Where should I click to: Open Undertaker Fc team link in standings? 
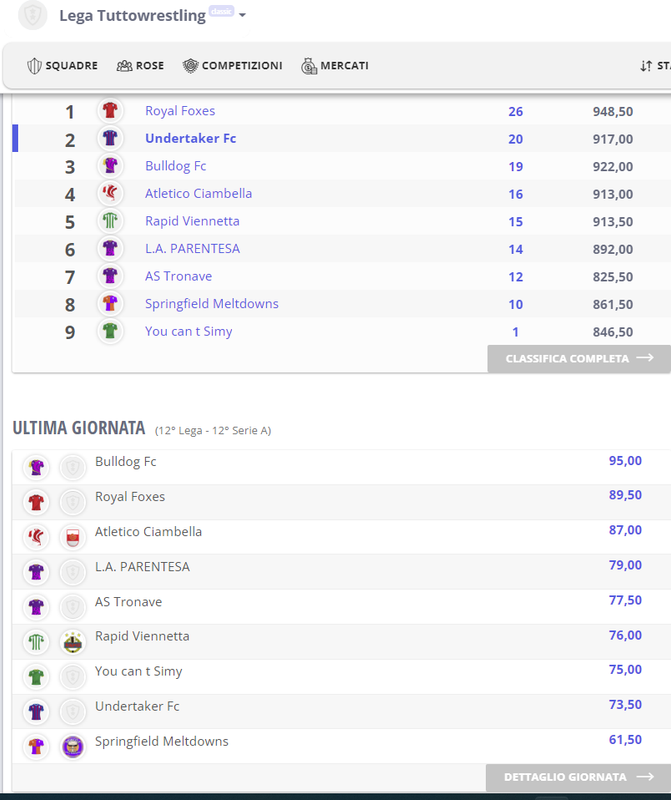click(x=190, y=138)
